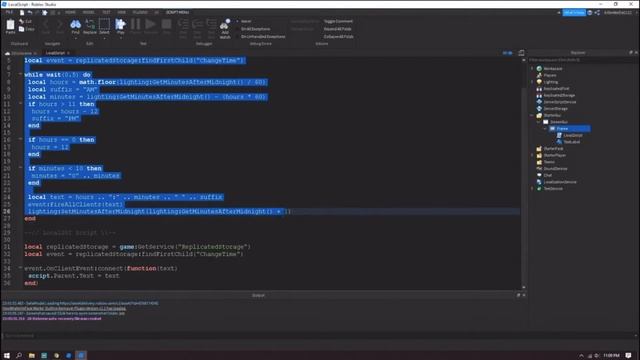Click the LocalScript icon in Explorer tree

click(559, 135)
